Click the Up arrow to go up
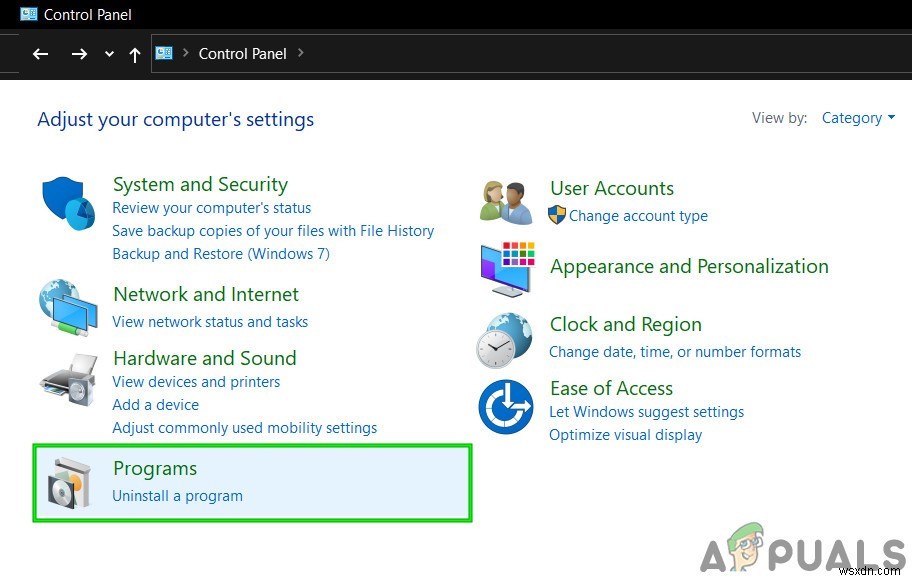 tap(135, 54)
